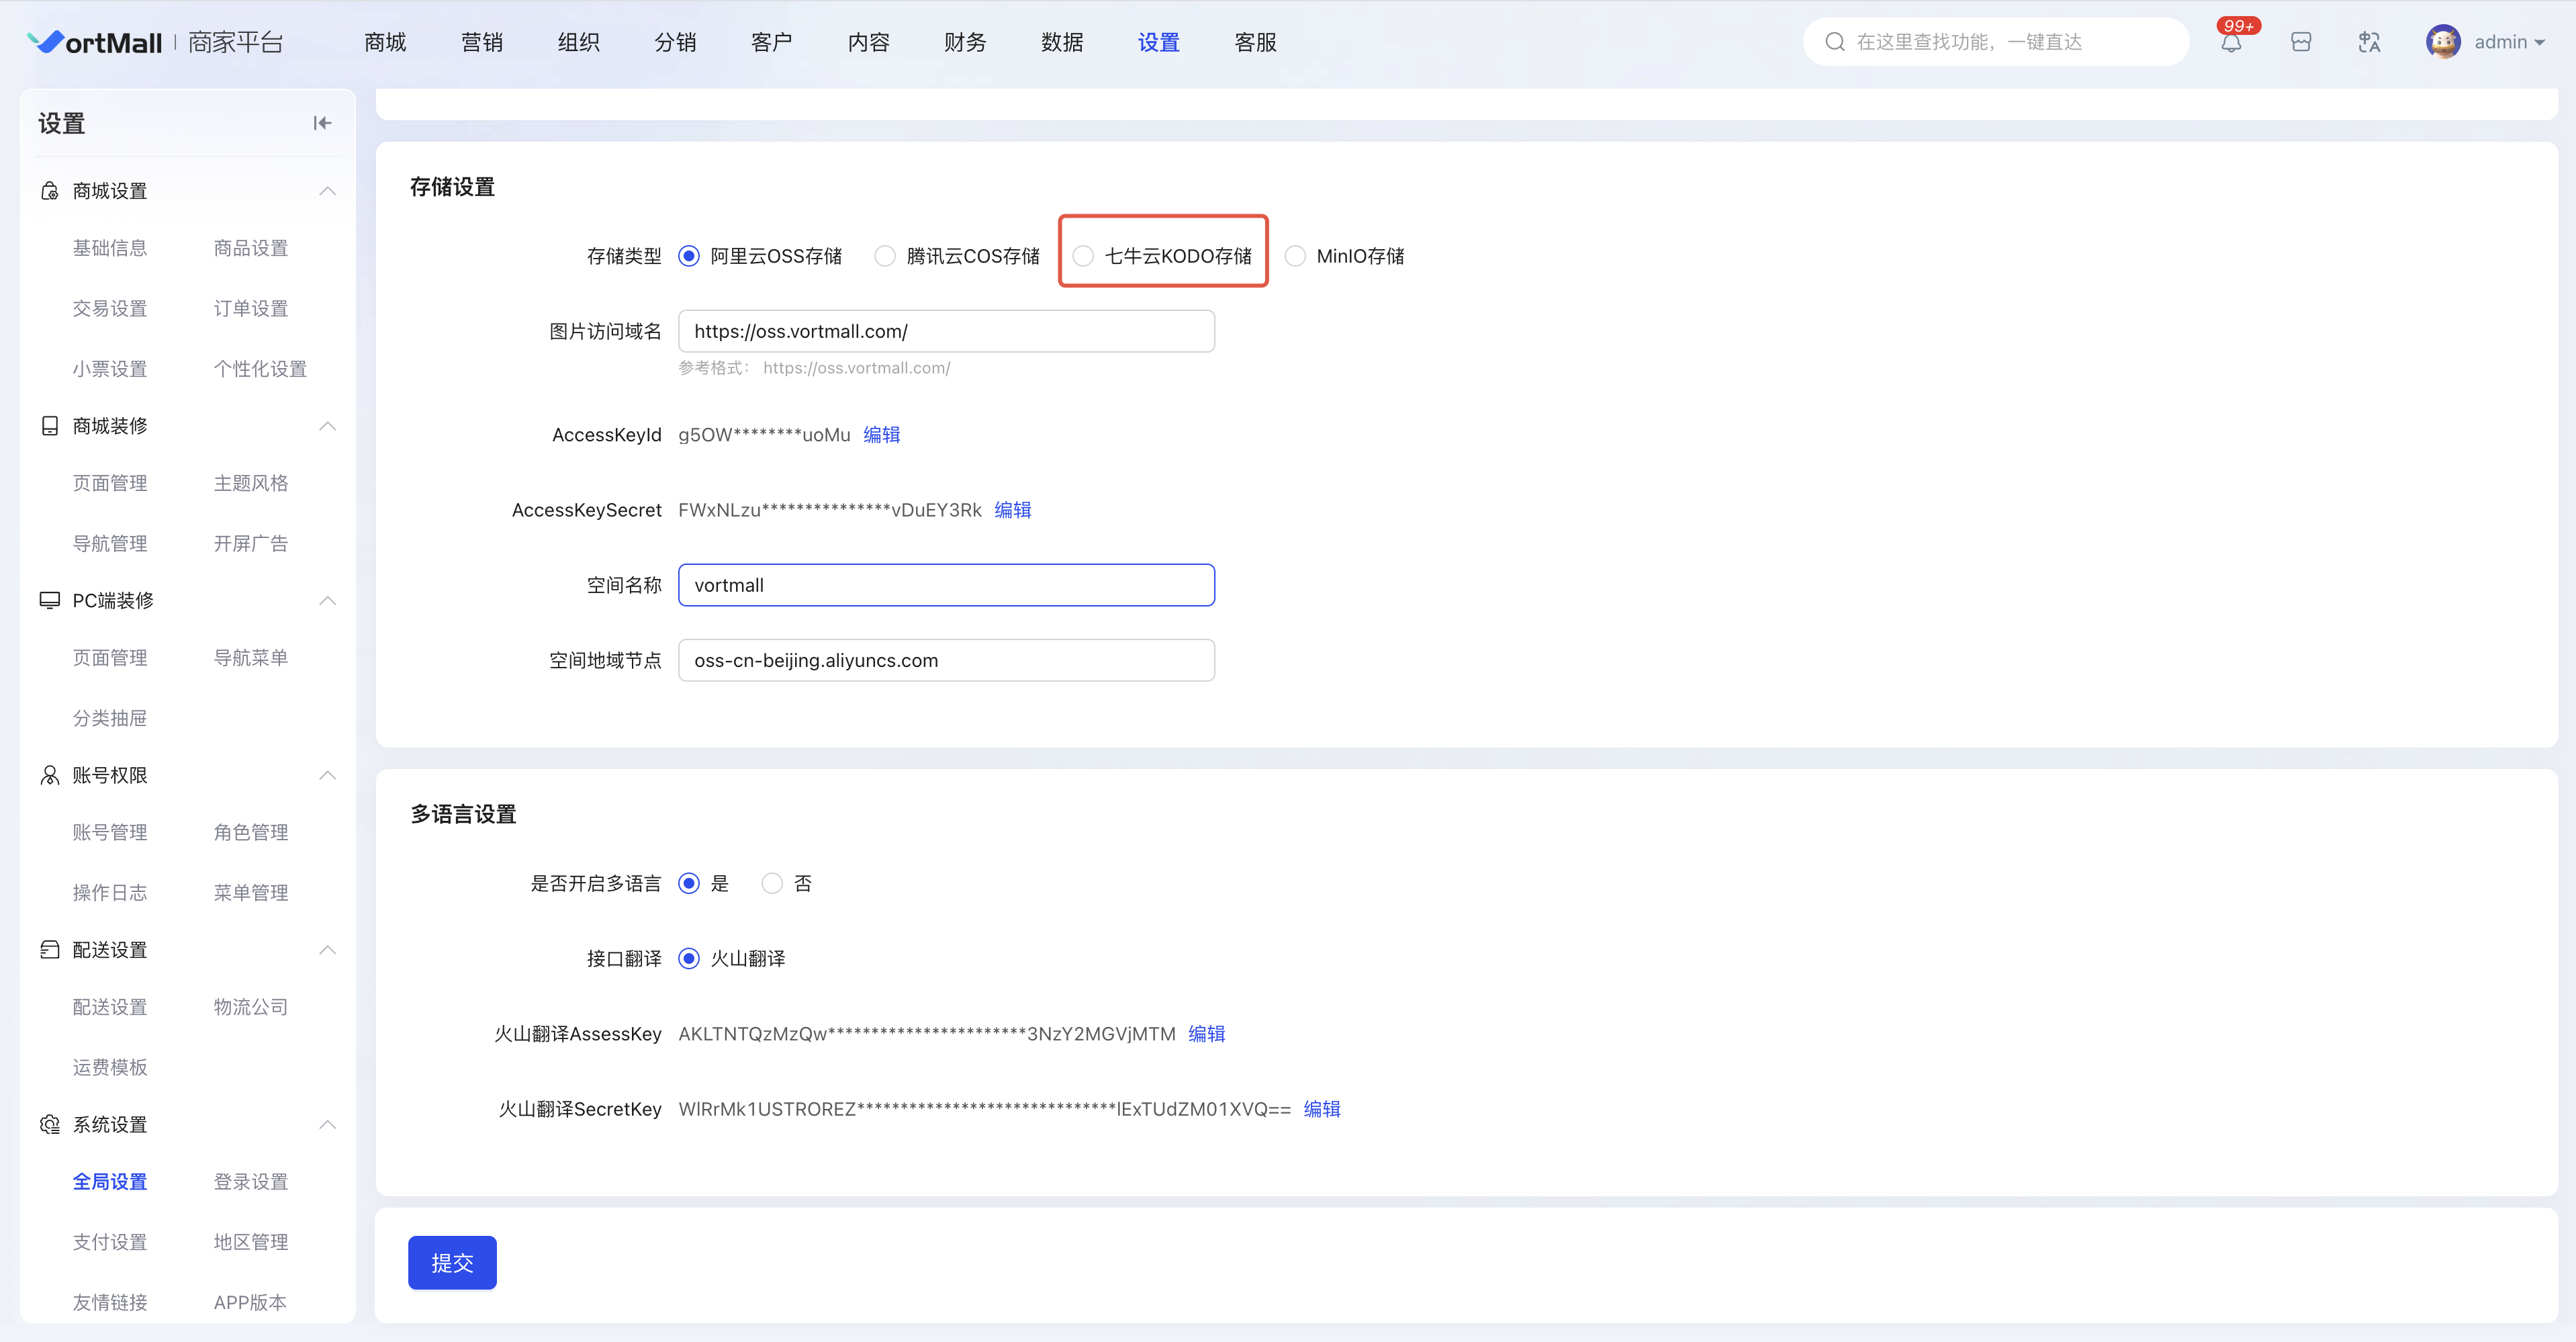2576x1342 pixels.
Task: Click the admin avatar image
Action: pyautogui.click(x=2442, y=42)
